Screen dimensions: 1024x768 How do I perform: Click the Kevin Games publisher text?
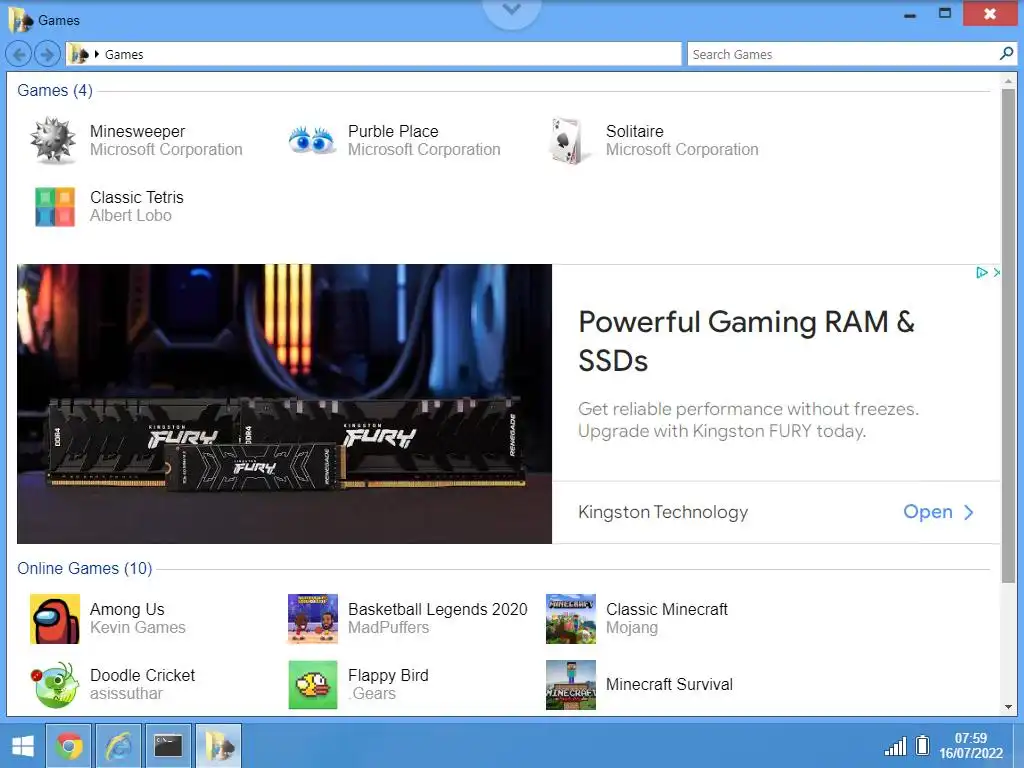138,628
